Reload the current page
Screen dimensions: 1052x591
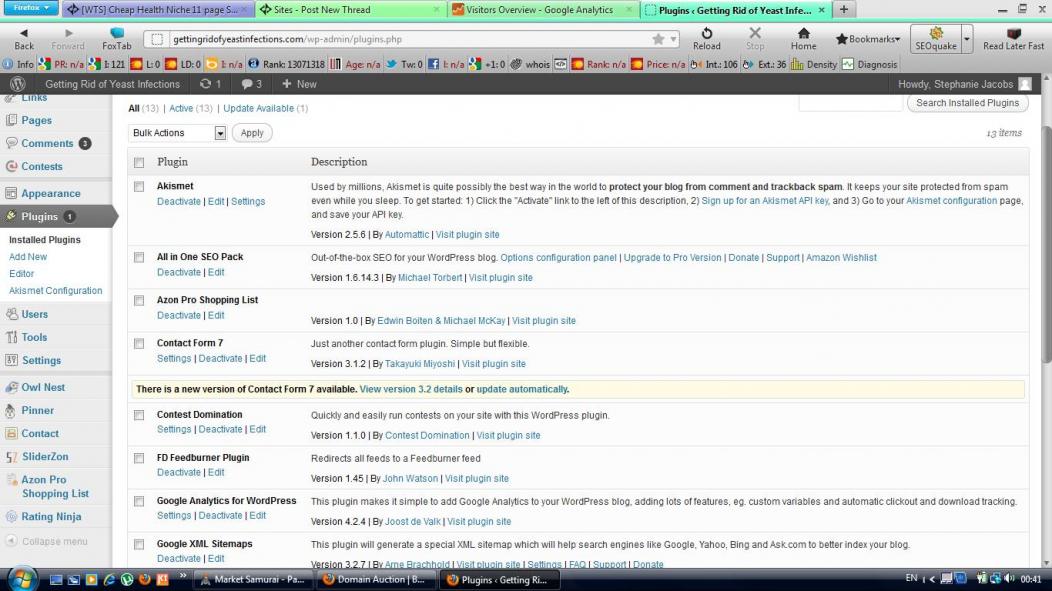(x=706, y=38)
